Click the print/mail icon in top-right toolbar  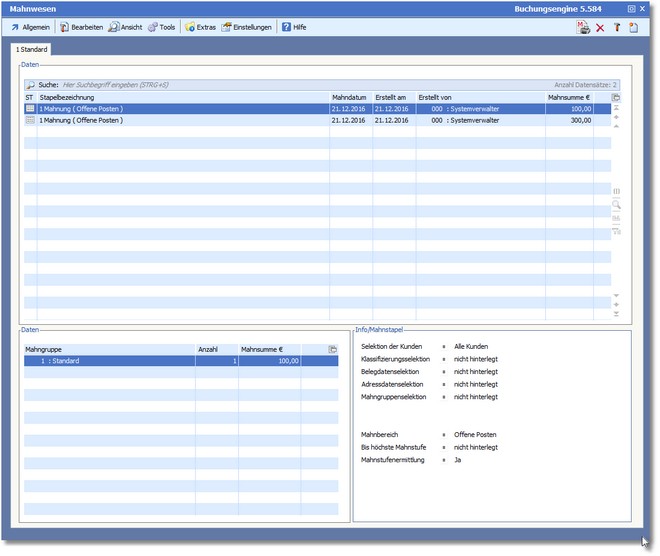pyautogui.click(x=583, y=27)
